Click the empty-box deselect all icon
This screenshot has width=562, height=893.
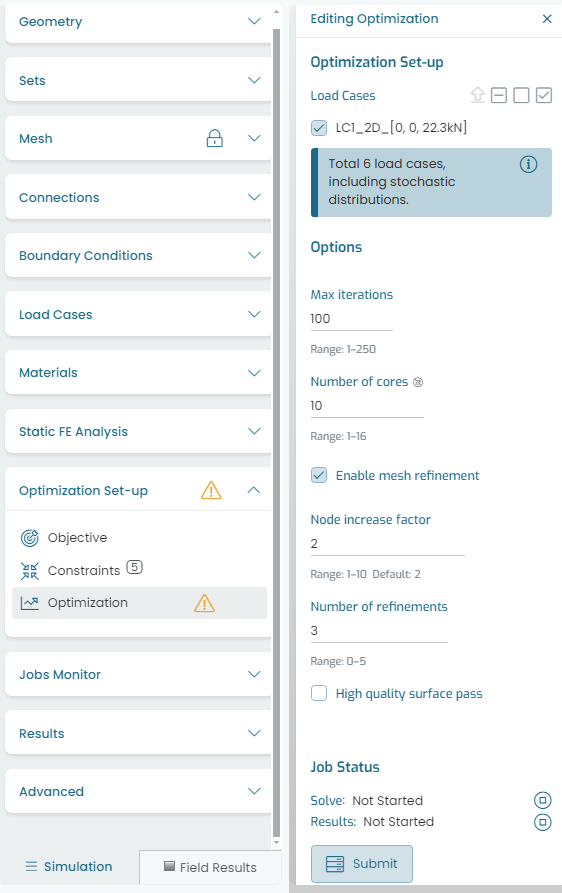point(521,95)
